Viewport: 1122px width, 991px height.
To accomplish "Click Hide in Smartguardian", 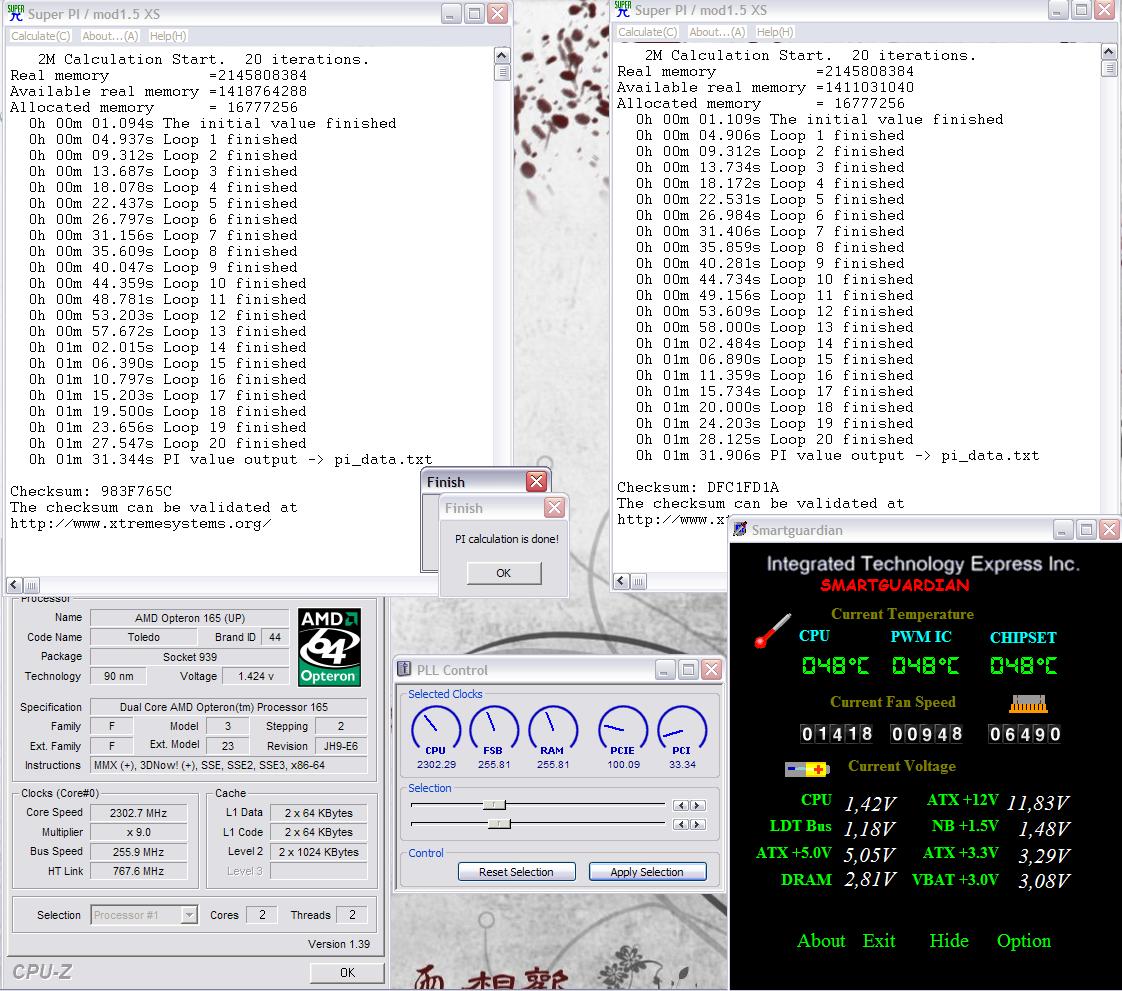I will [x=949, y=941].
